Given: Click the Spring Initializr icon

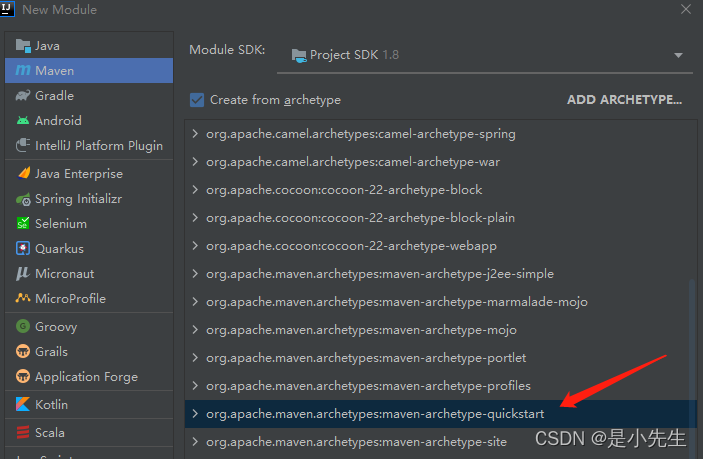Looking at the screenshot, I should point(23,199).
